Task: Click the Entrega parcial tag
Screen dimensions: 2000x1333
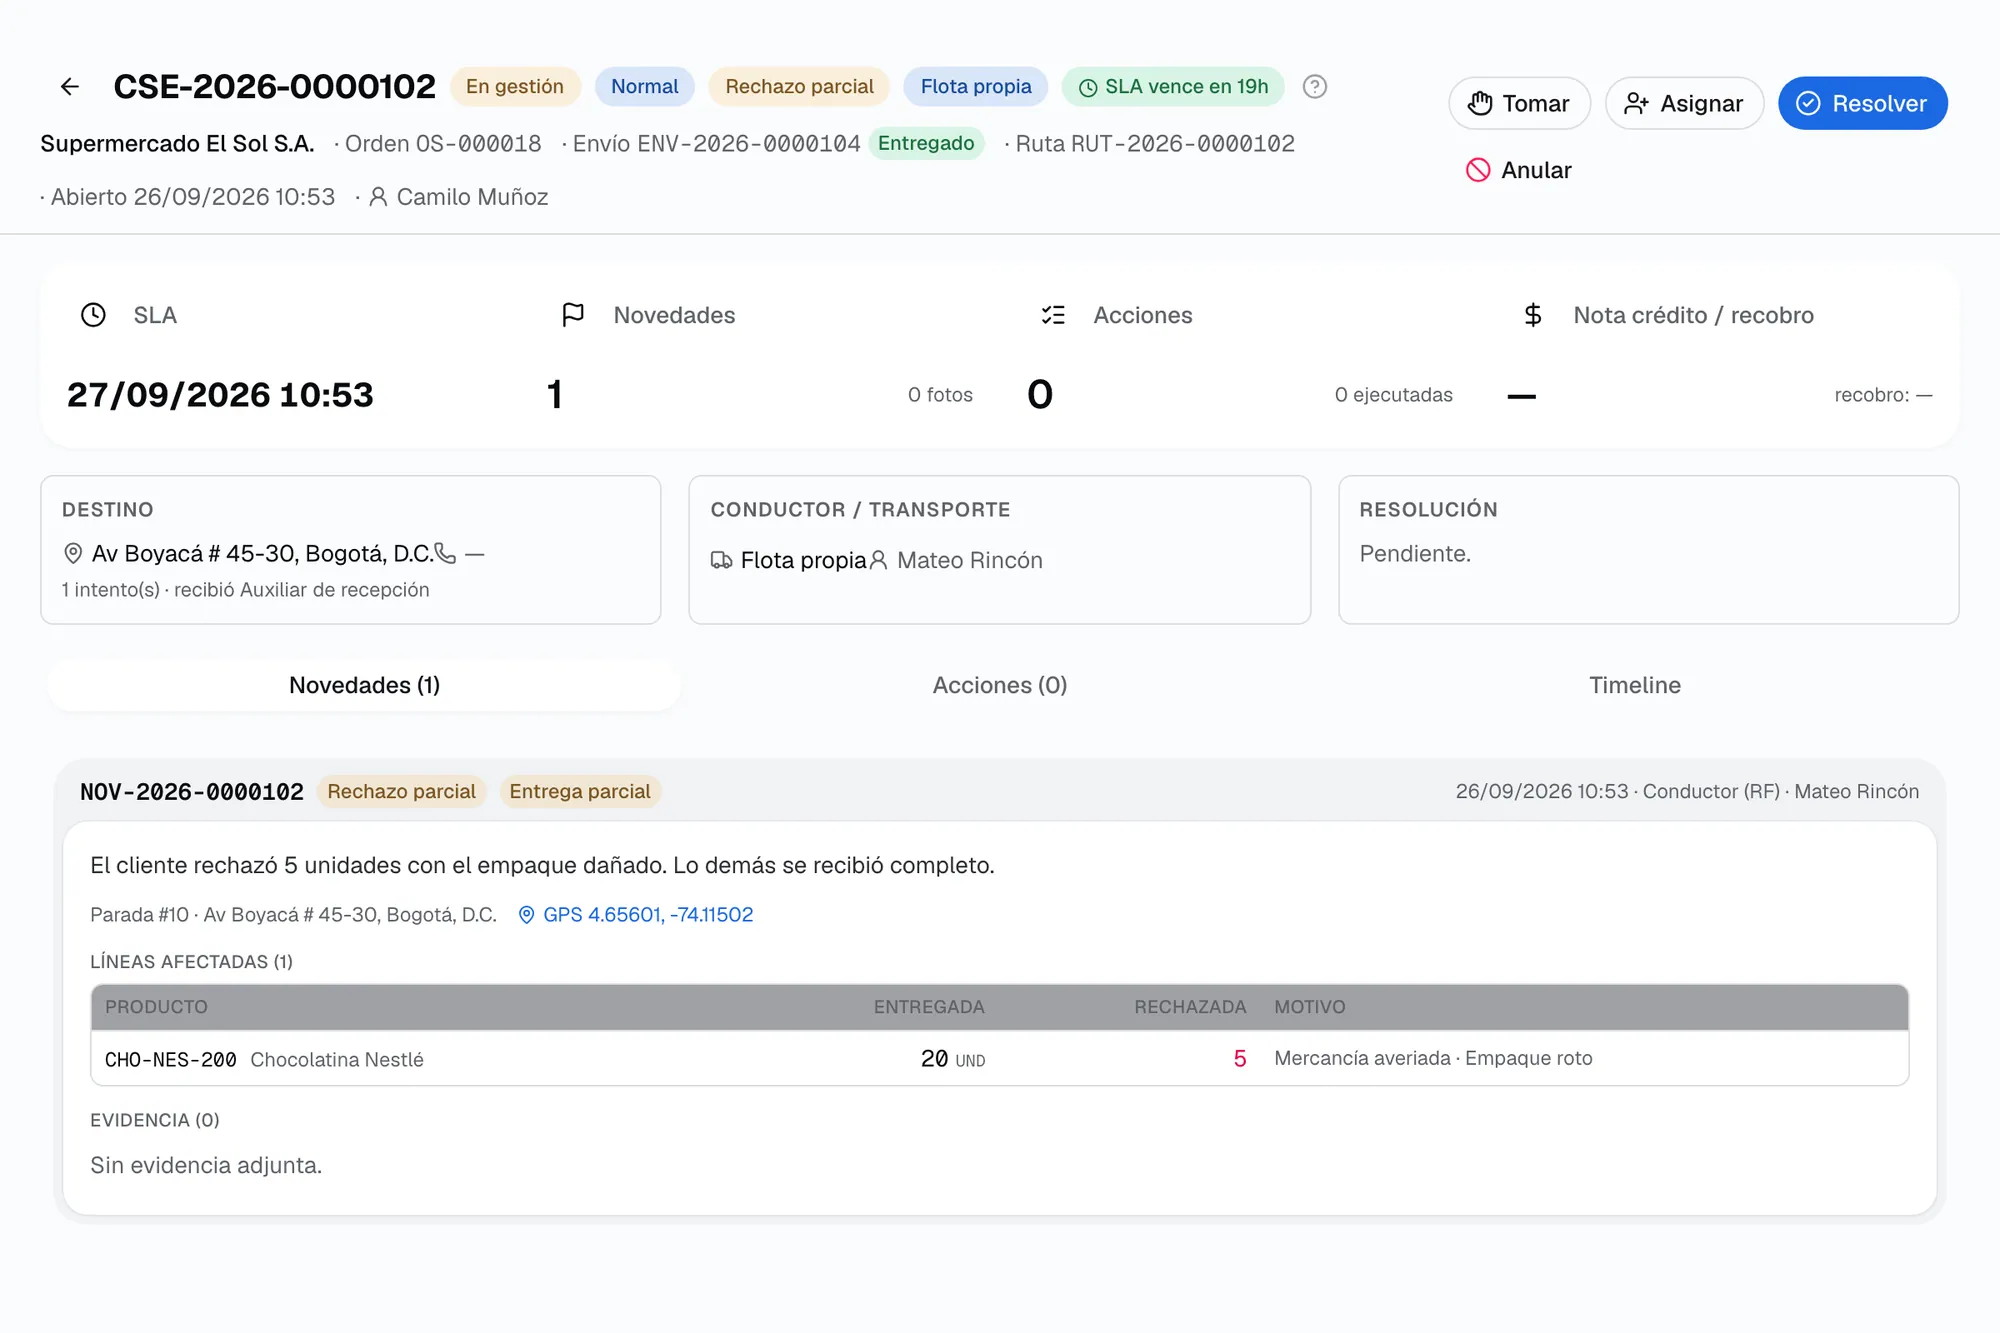Action: 580,792
